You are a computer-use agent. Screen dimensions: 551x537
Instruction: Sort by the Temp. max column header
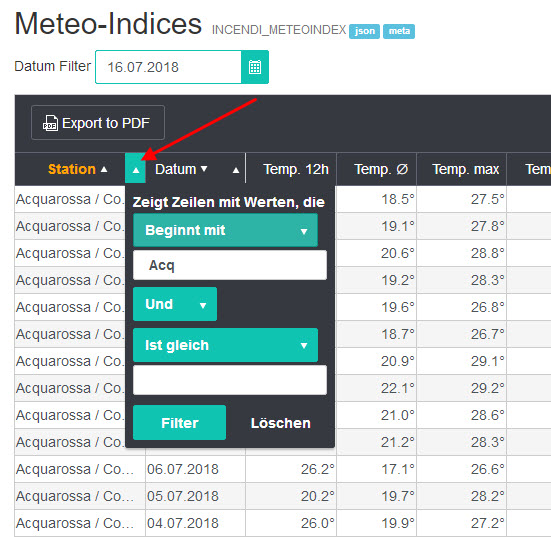click(x=465, y=169)
